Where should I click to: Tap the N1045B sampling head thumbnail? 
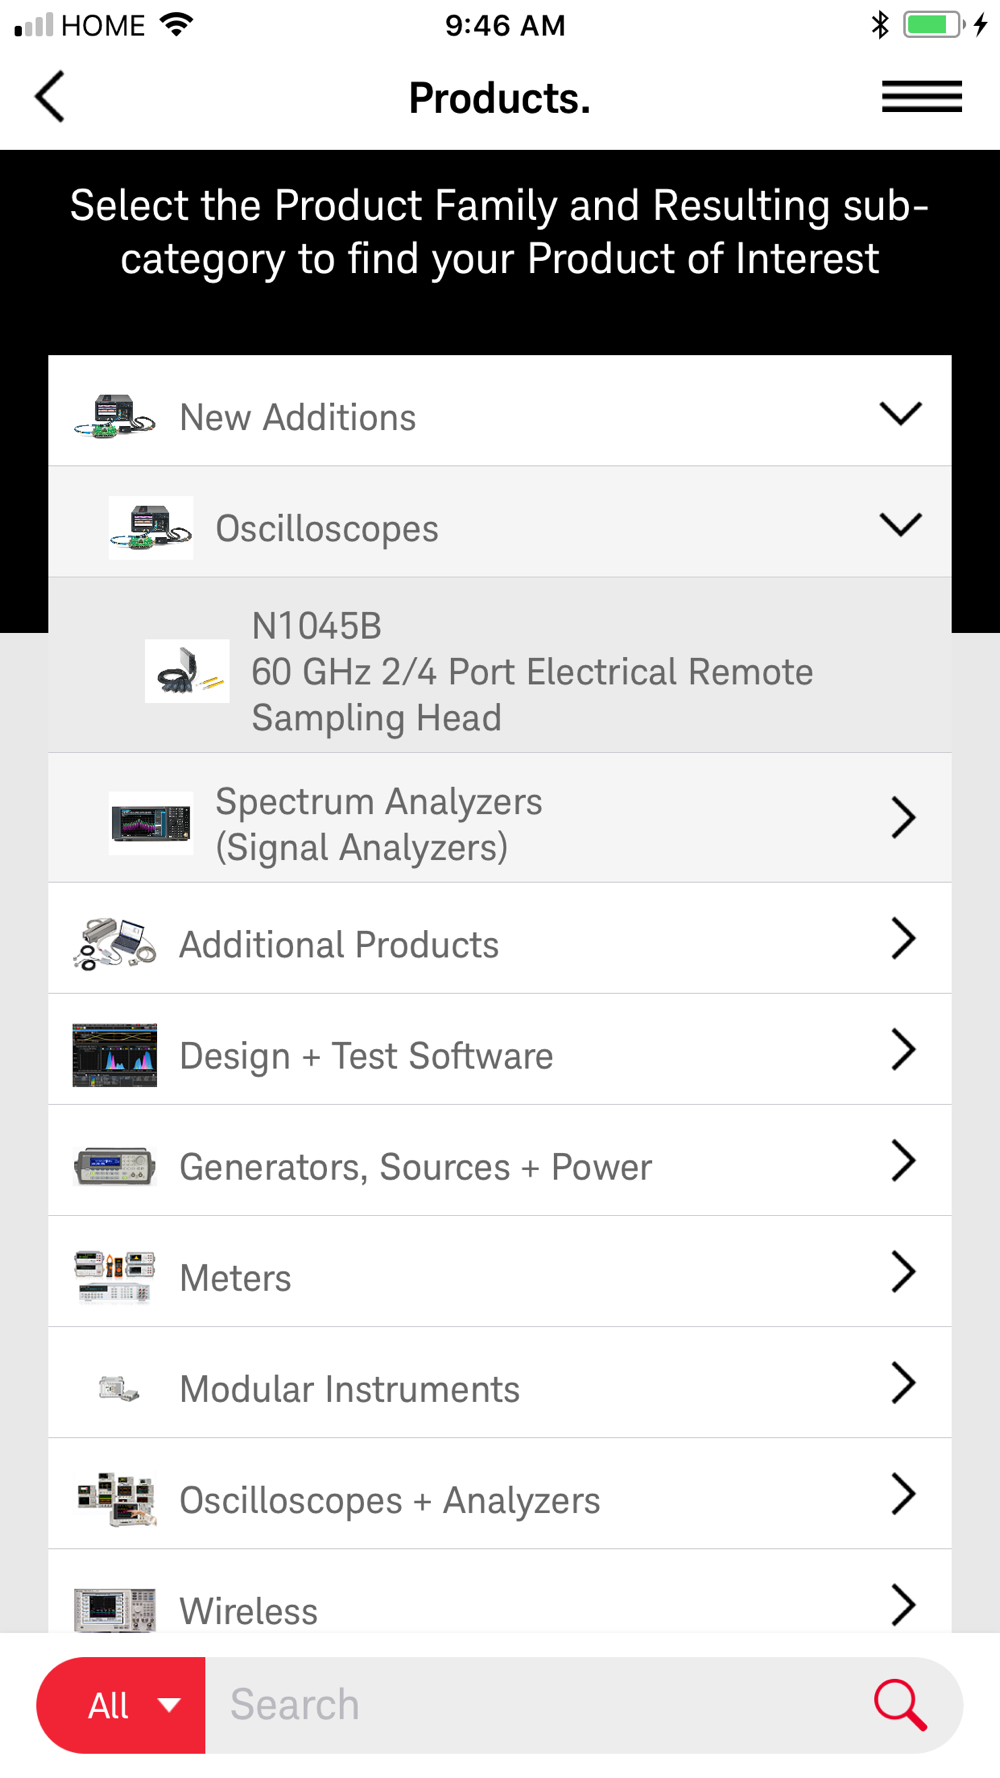[187, 671]
